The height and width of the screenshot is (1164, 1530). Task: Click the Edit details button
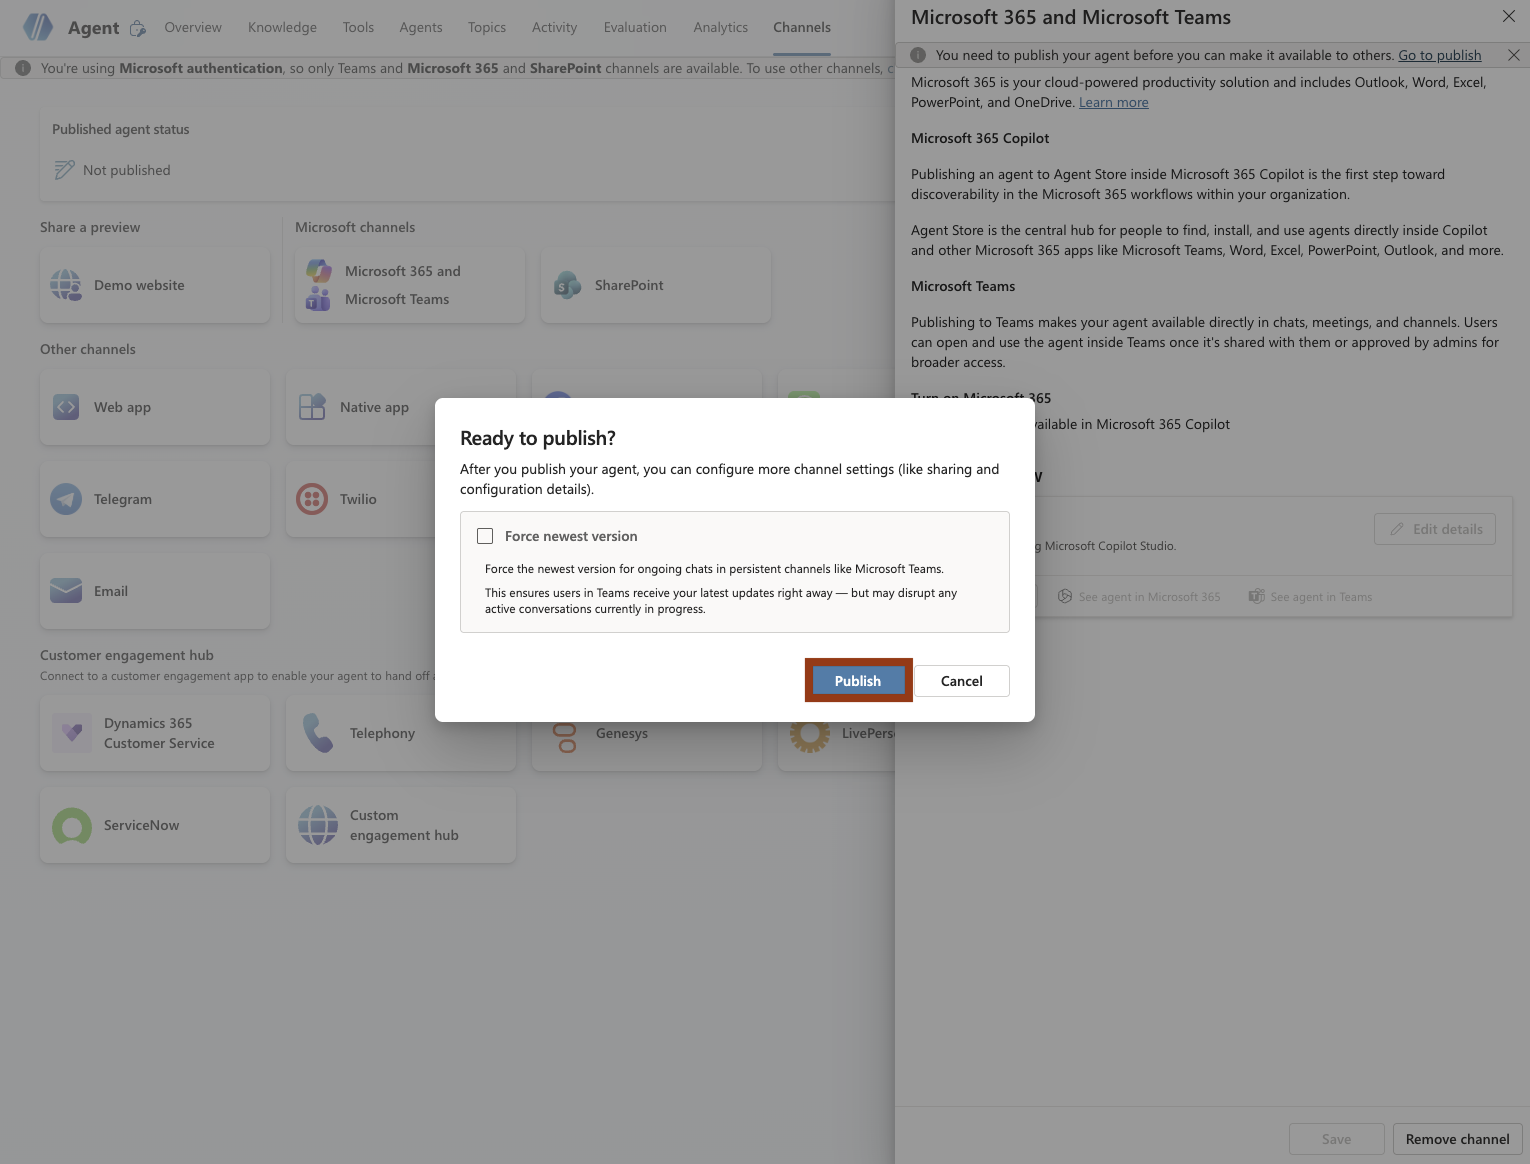[1435, 529]
